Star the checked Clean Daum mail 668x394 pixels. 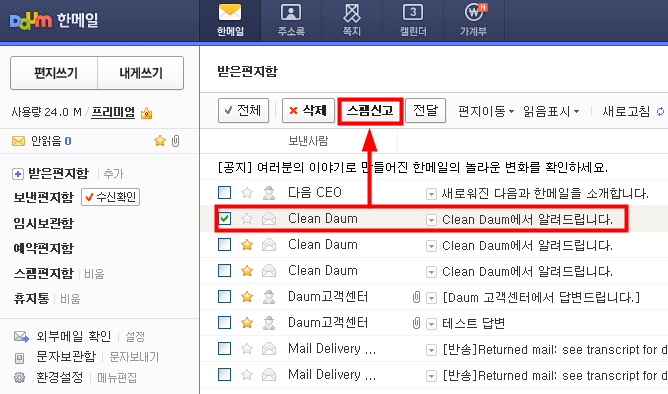(247, 219)
